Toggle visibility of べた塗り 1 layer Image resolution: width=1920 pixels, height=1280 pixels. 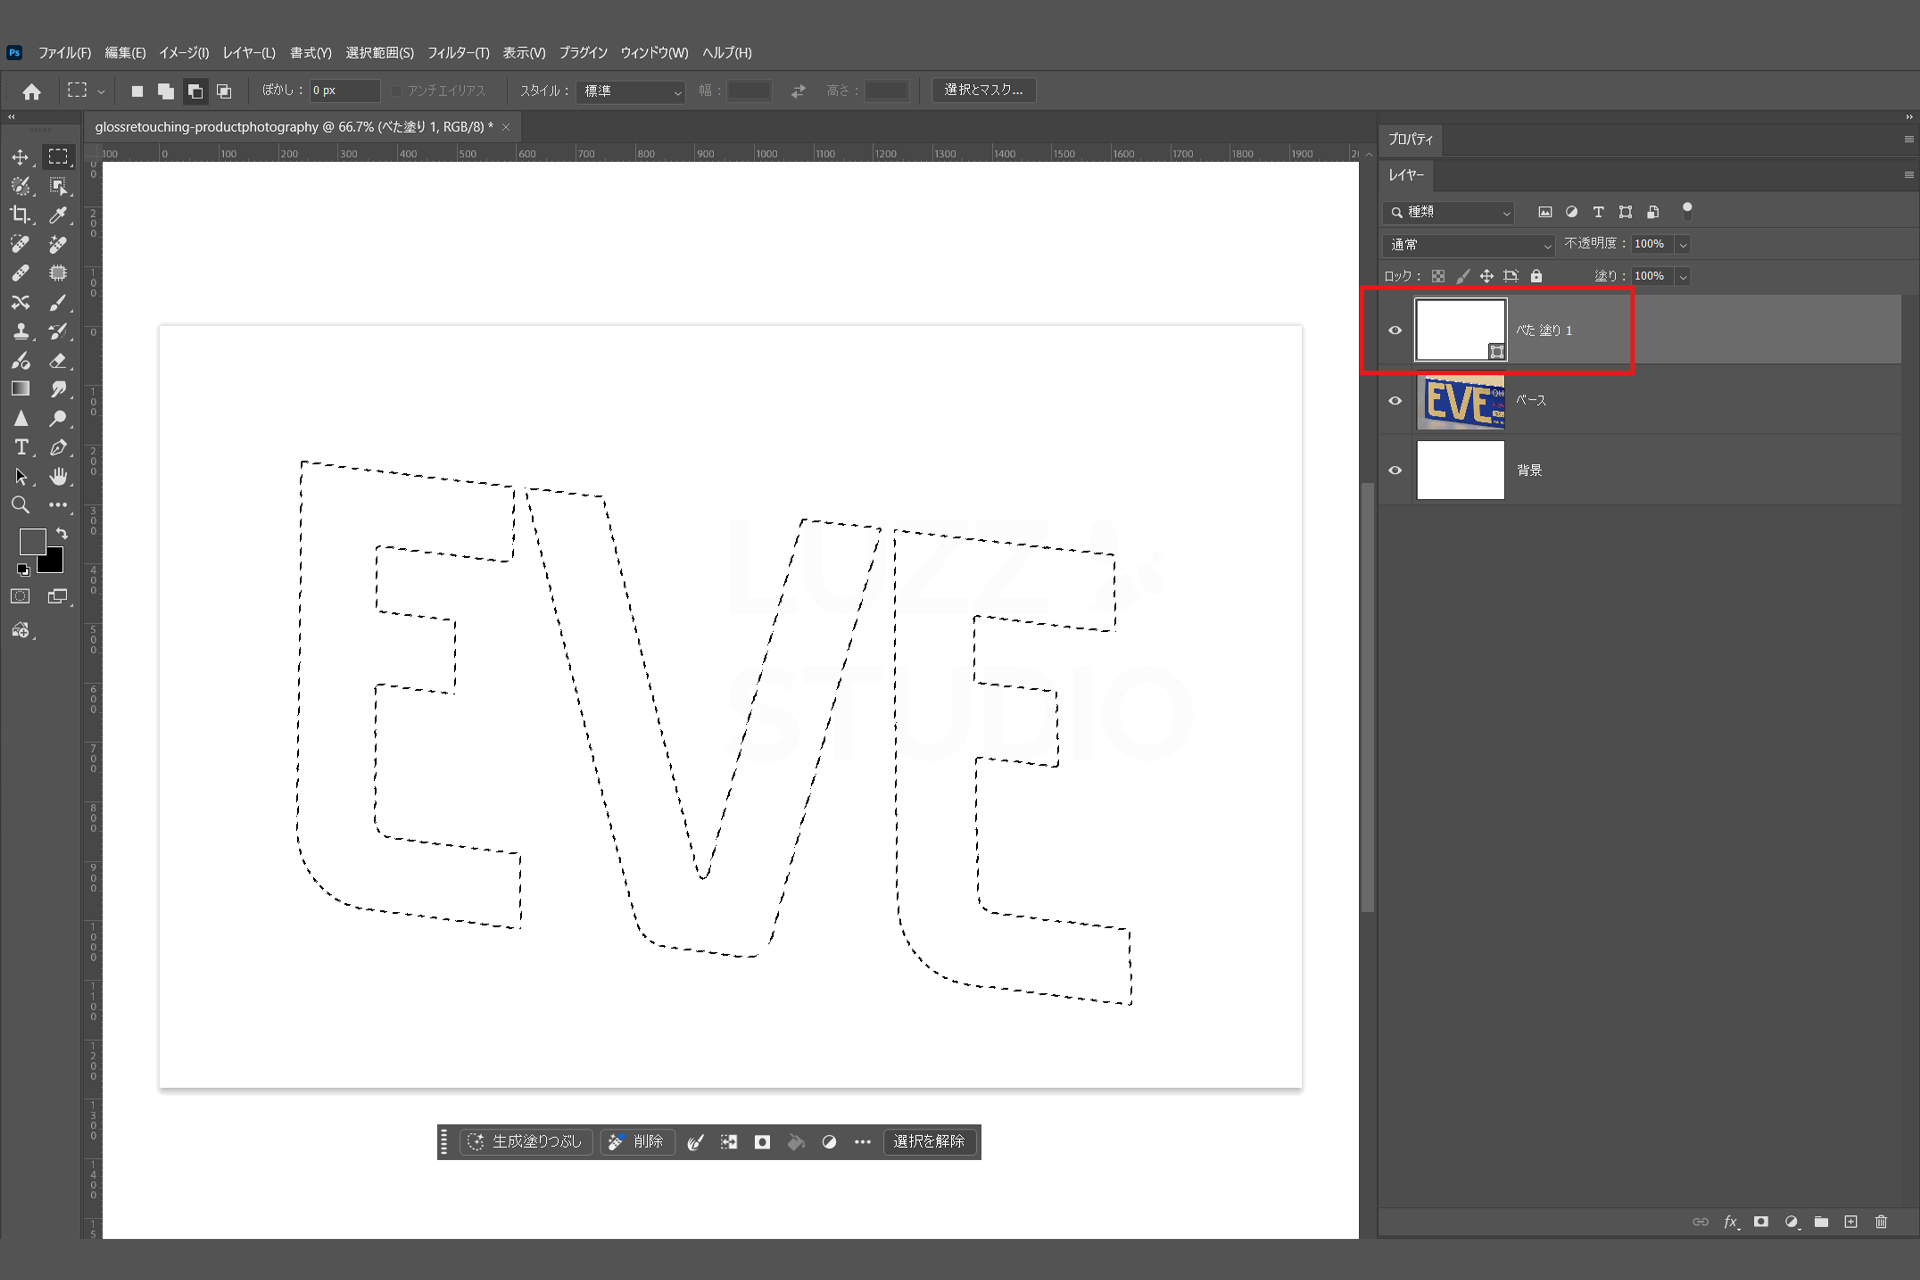tap(1395, 330)
